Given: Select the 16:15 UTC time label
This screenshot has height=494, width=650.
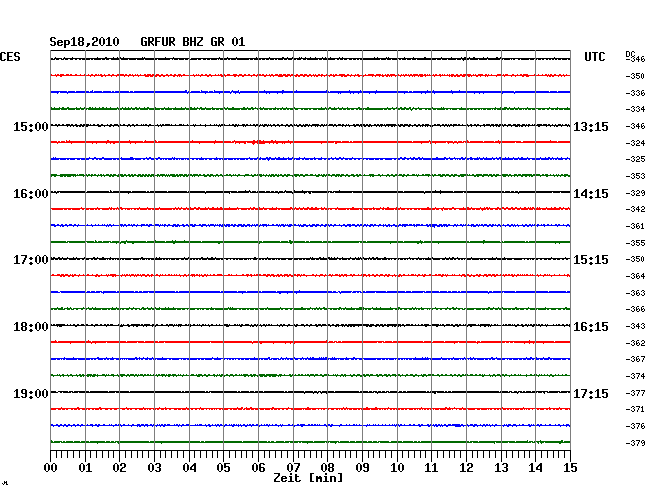Looking at the screenshot, I should (x=591, y=327).
